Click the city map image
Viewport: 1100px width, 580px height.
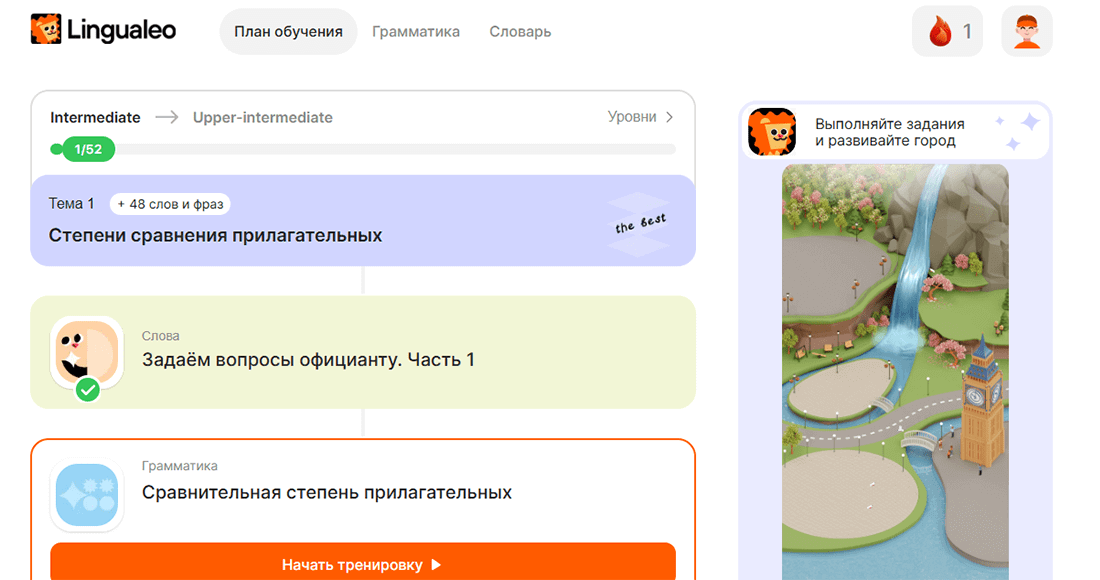895,372
